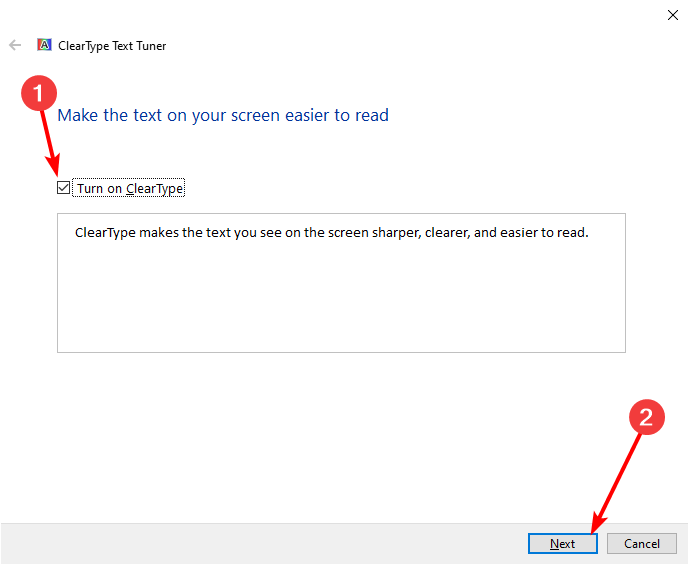Viewport: 689px width, 565px height.
Task: Toggle the Turn on ClearType checkbox
Action: 64,188
